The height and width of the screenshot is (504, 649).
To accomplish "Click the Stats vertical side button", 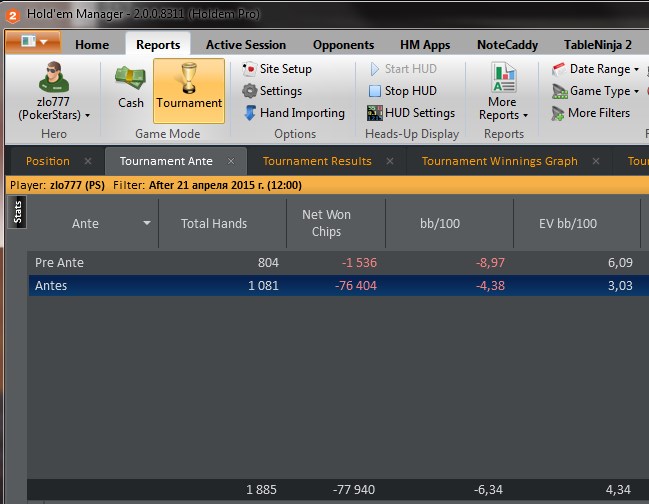I will click(x=17, y=212).
